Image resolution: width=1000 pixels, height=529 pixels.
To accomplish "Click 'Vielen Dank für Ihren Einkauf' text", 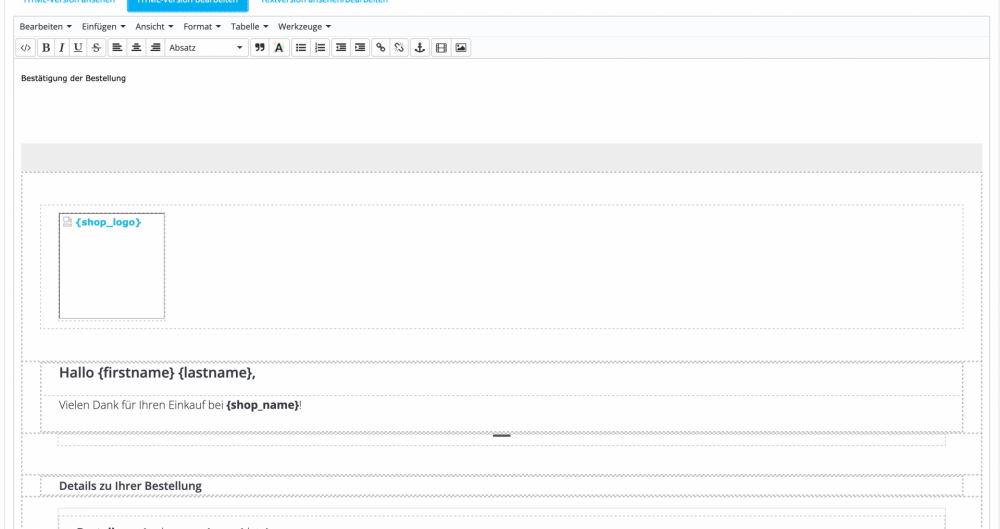I will [x=133, y=405].
